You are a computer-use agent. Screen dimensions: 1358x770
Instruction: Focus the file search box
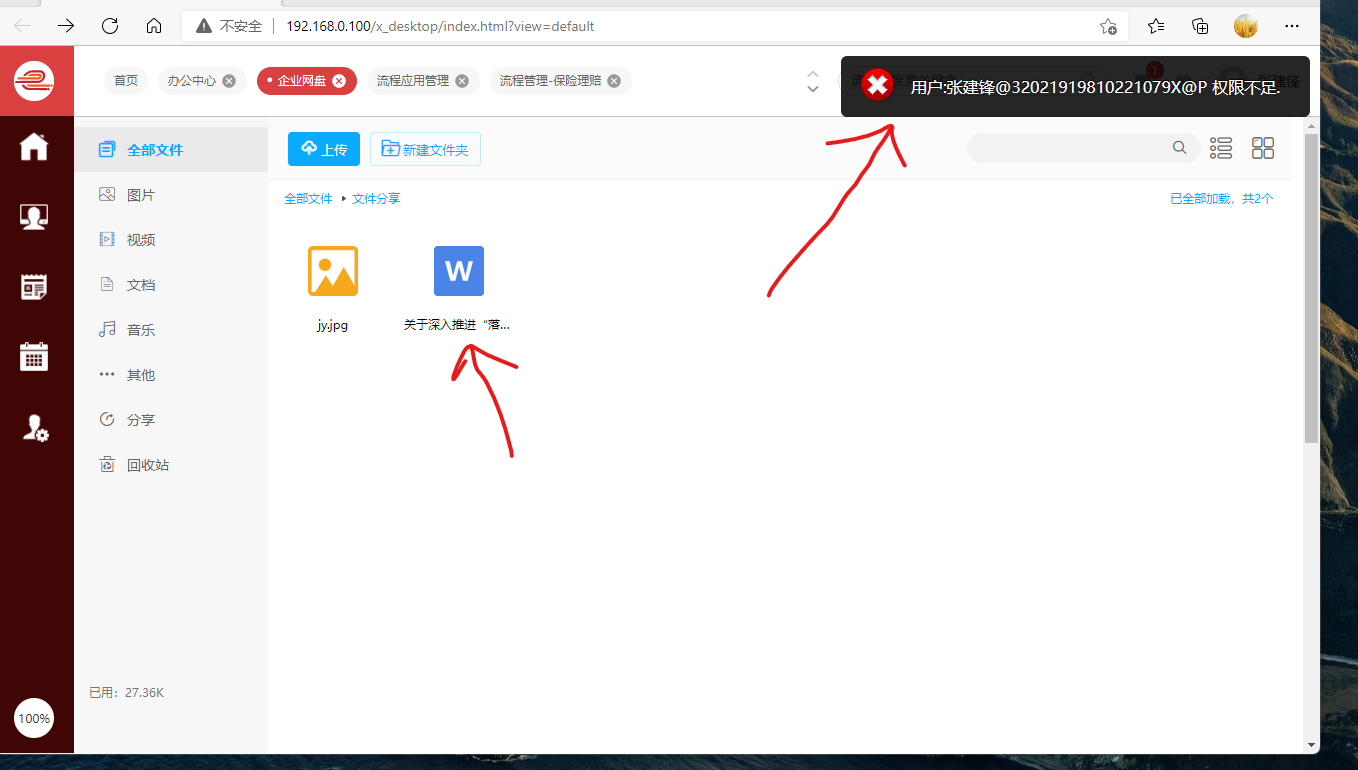coord(1083,148)
